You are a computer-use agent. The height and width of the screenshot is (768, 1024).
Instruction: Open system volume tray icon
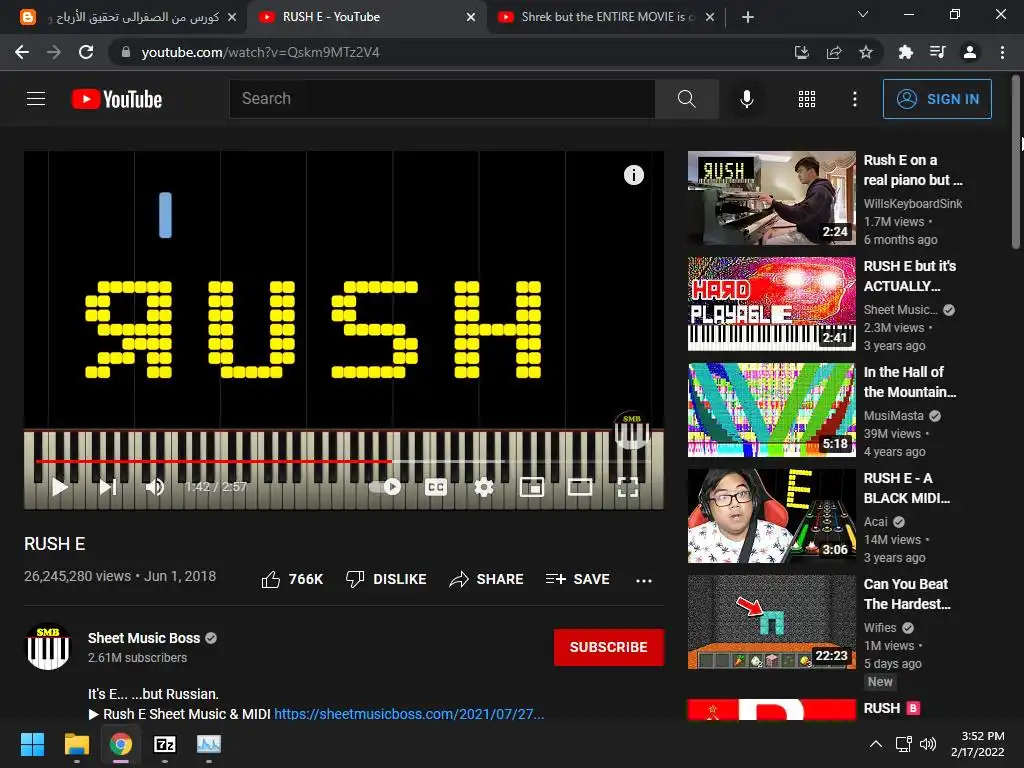pyautogui.click(x=927, y=744)
